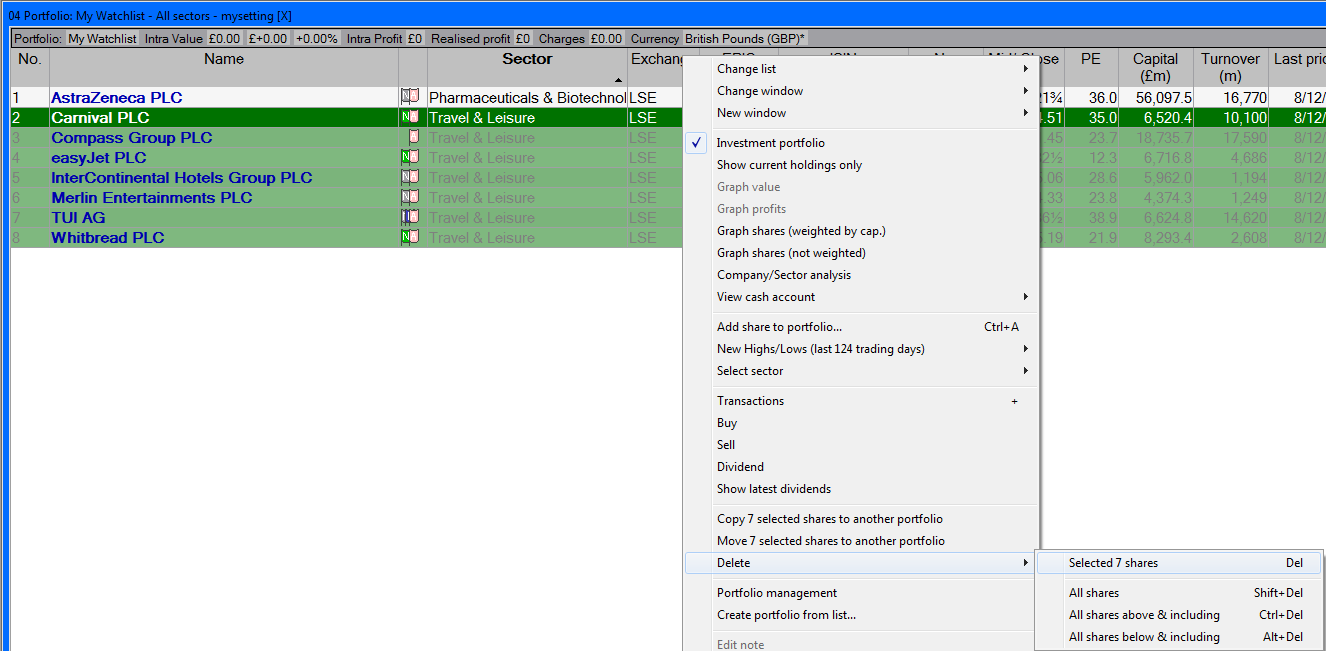The width and height of the screenshot is (1326, 651).
Task: Click the news flag icon for AstraZeneca PLC
Action: coord(409,97)
